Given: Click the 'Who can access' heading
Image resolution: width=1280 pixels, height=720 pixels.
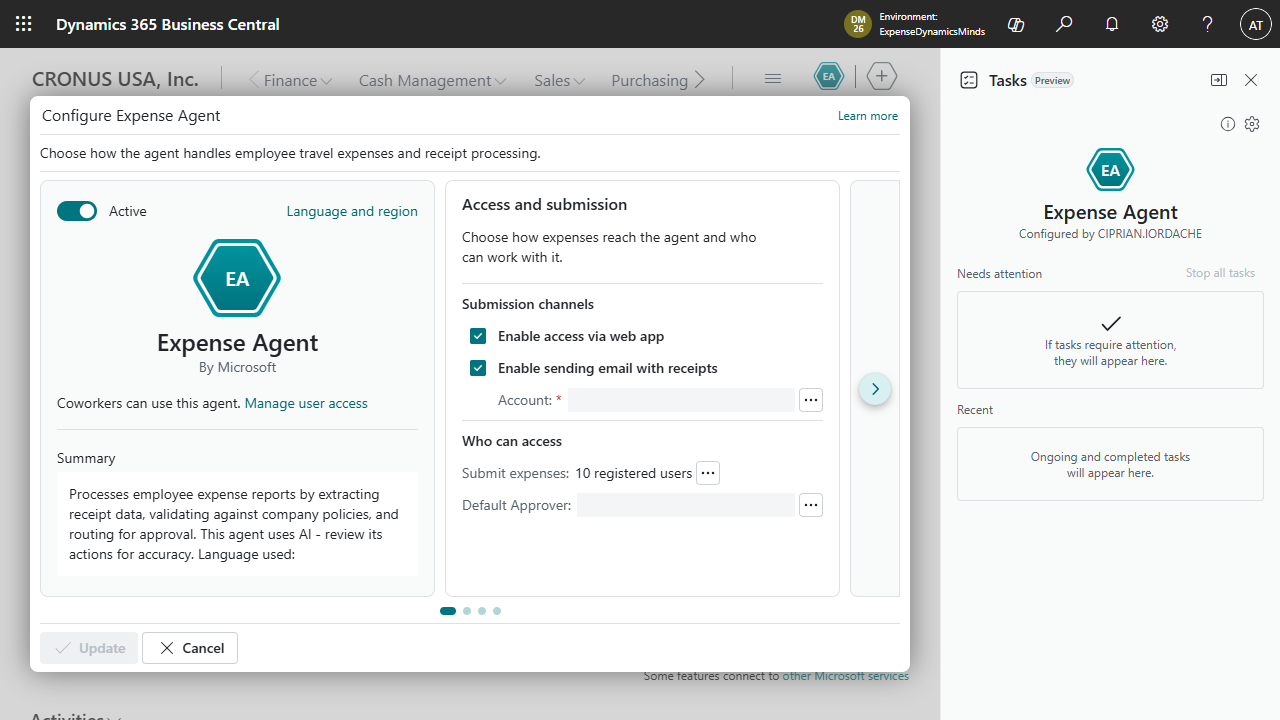Looking at the screenshot, I should click(512, 441).
